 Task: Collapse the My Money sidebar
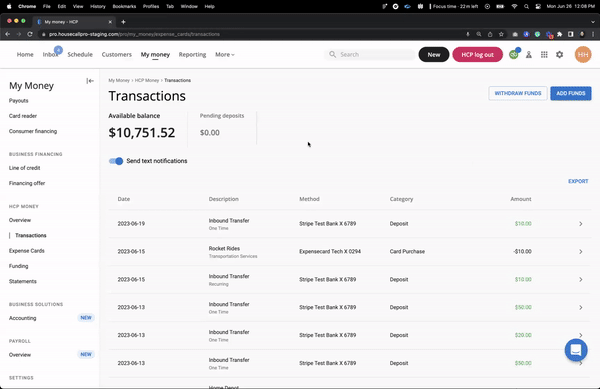[90, 81]
